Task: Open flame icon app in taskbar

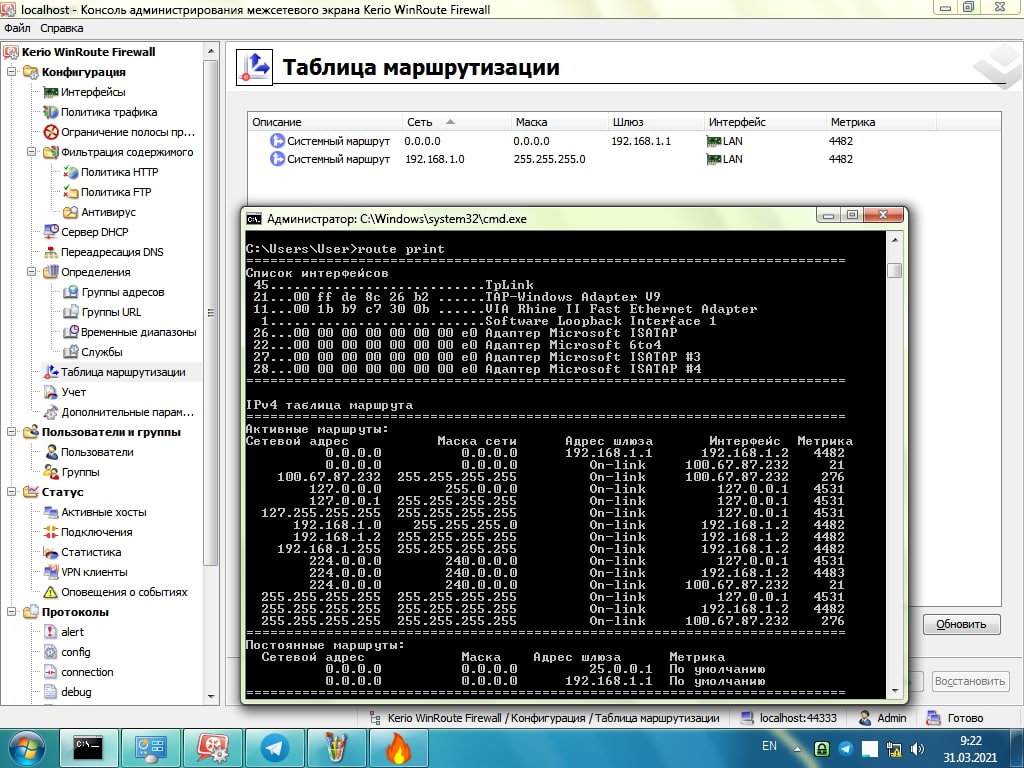Action: click(x=398, y=748)
